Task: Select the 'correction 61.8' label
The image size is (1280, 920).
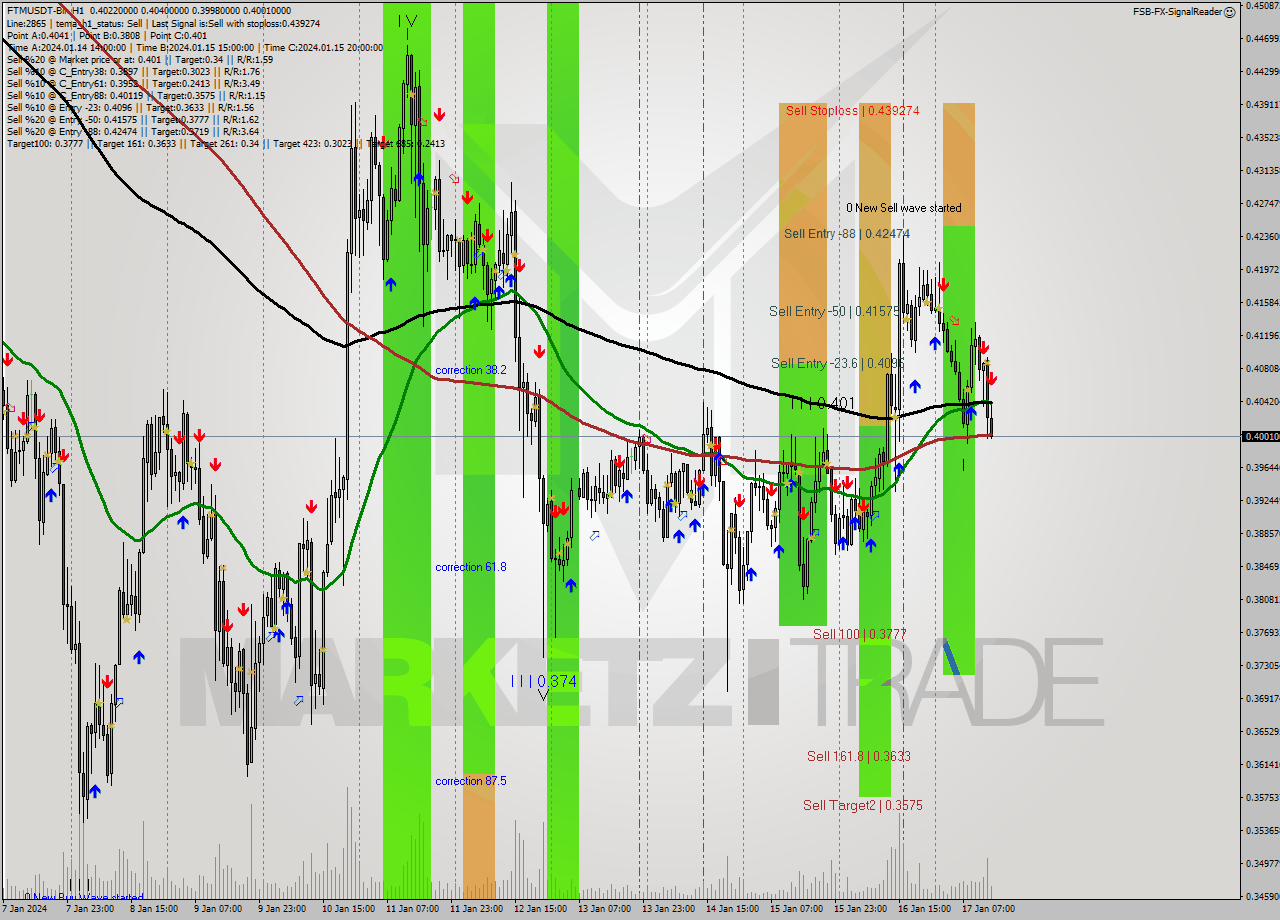Action: pos(471,567)
